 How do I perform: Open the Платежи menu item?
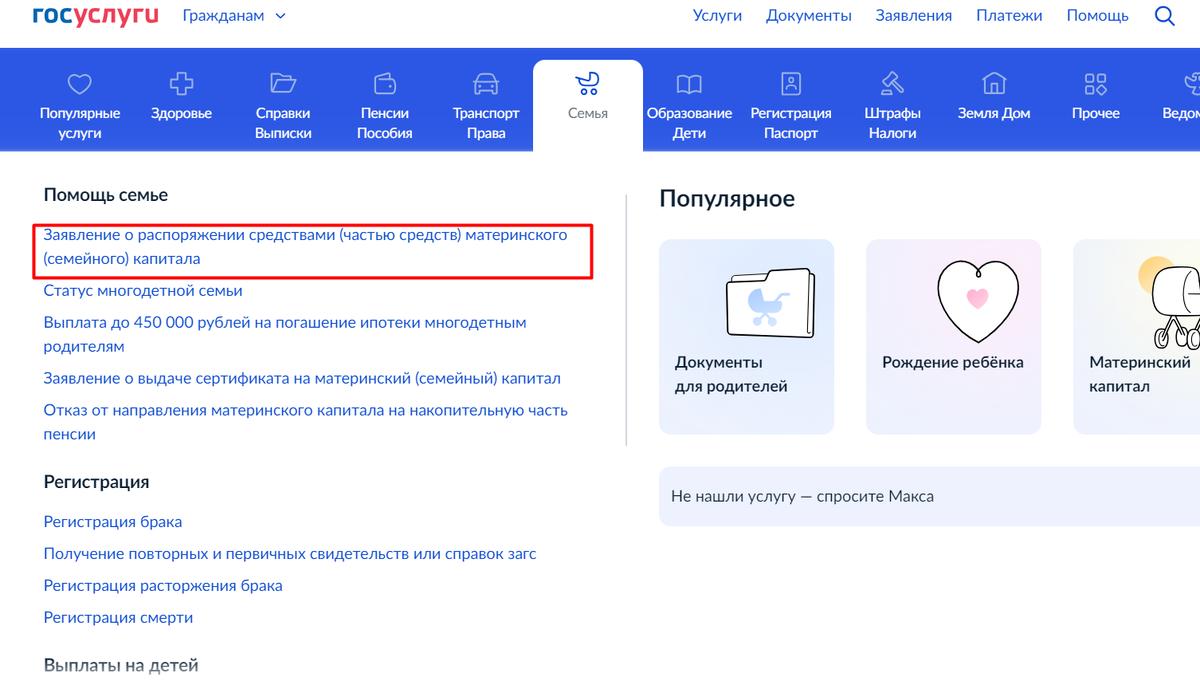pos(1009,15)
